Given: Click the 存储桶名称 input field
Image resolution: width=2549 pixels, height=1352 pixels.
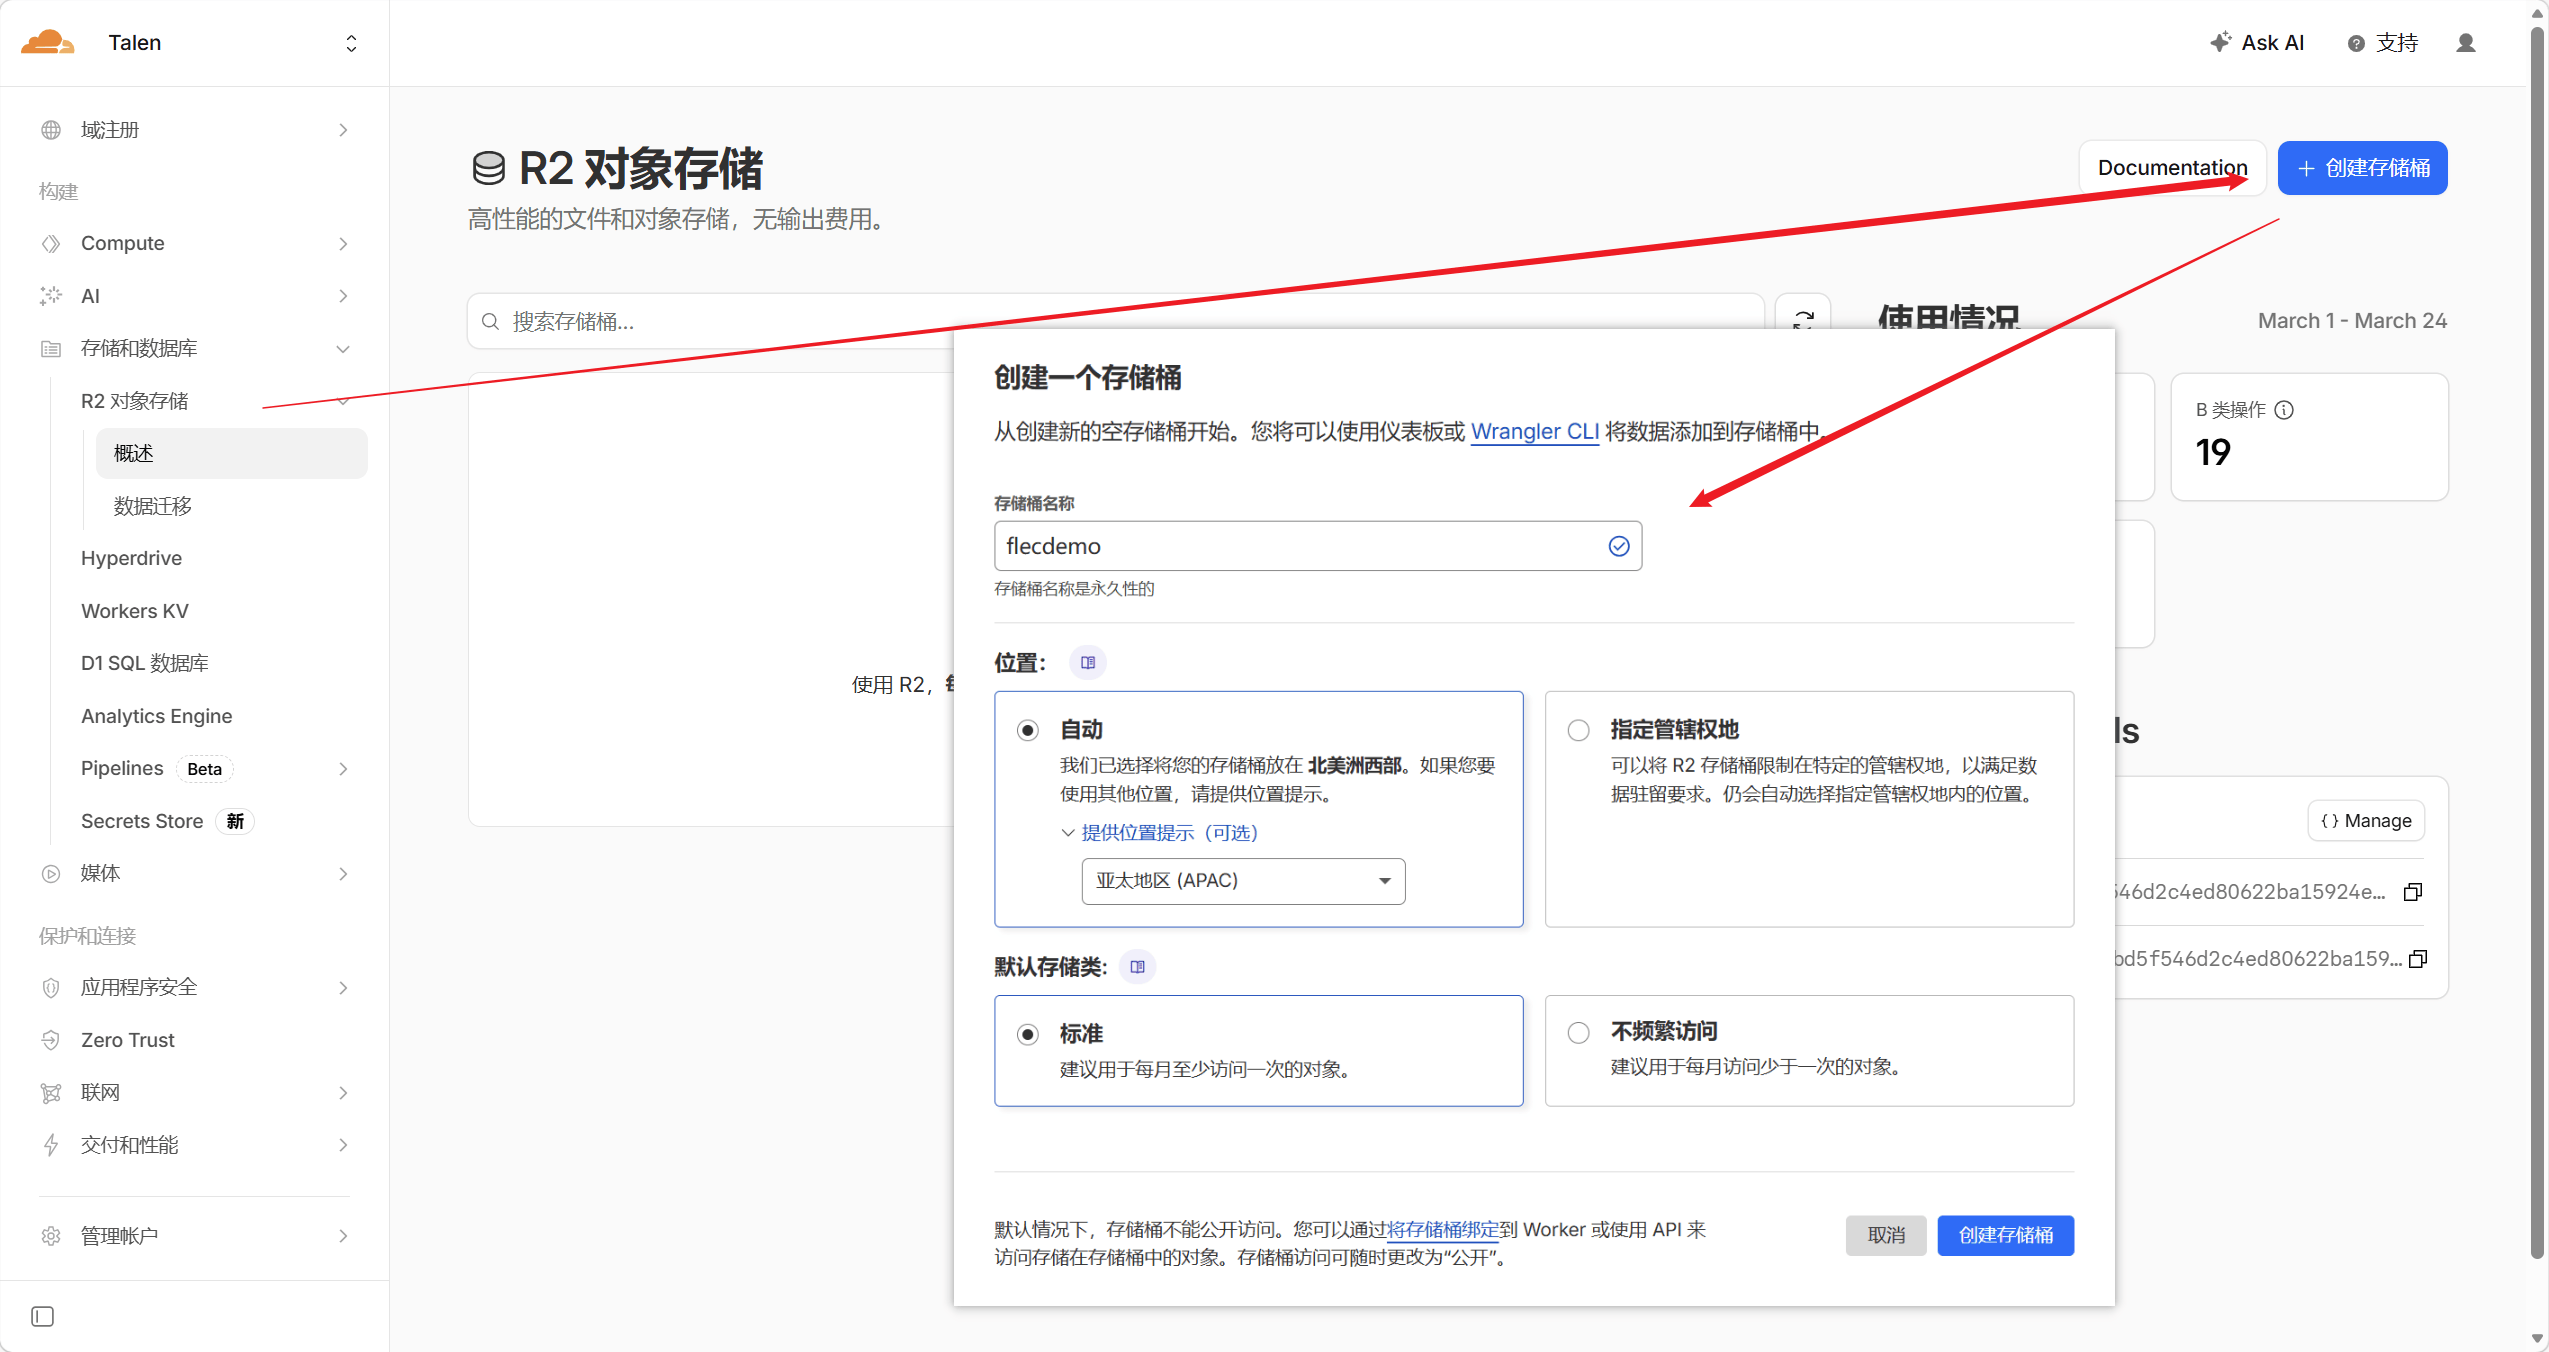Looking at the screenshot, I should coord(1298,546).
